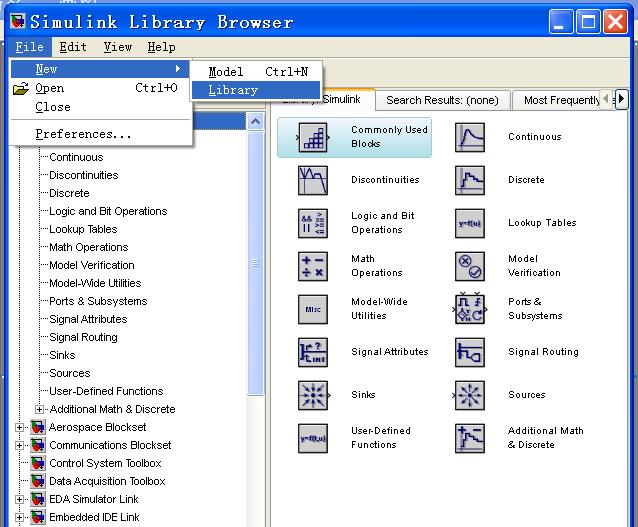This screenshot has height=527, width=638.
Task: Switch to the Search Results tab
Action: point(442,100)
